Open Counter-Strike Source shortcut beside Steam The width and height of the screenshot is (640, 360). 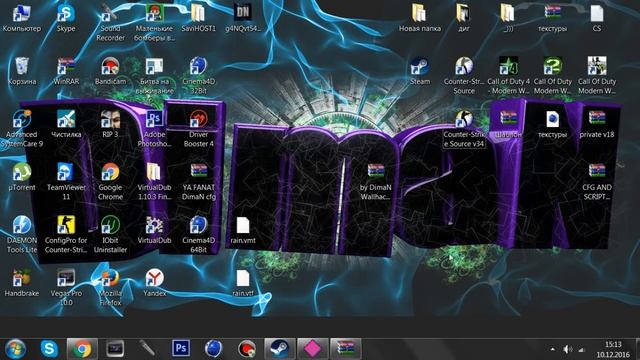tap(464, 76)
